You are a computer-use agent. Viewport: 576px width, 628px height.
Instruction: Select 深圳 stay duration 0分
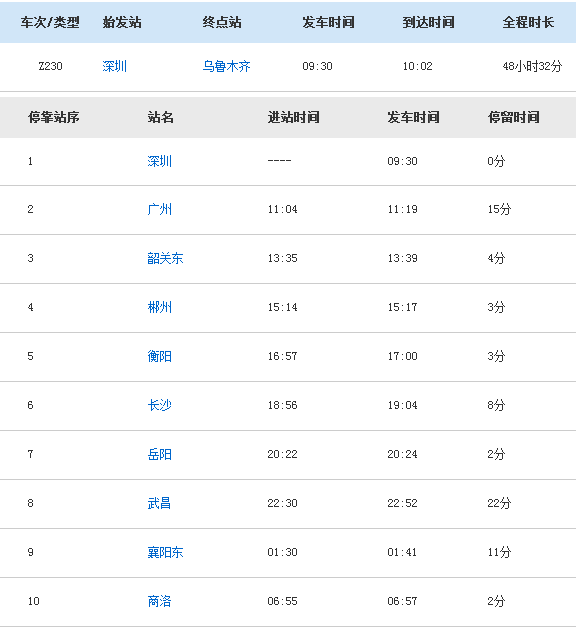point(496,161)
